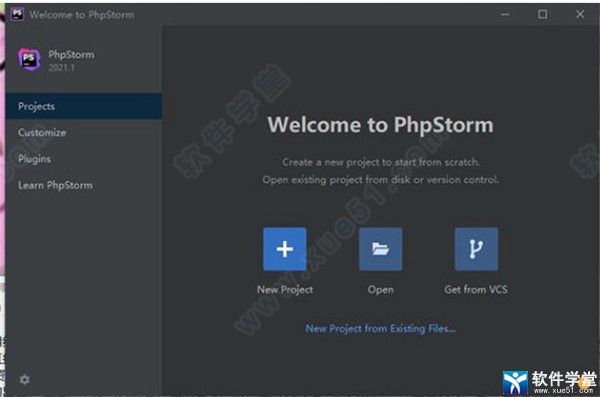This screenshot has height=397, width=600.
Task: Open the Plugins tab
Action: tap(84, 158)
